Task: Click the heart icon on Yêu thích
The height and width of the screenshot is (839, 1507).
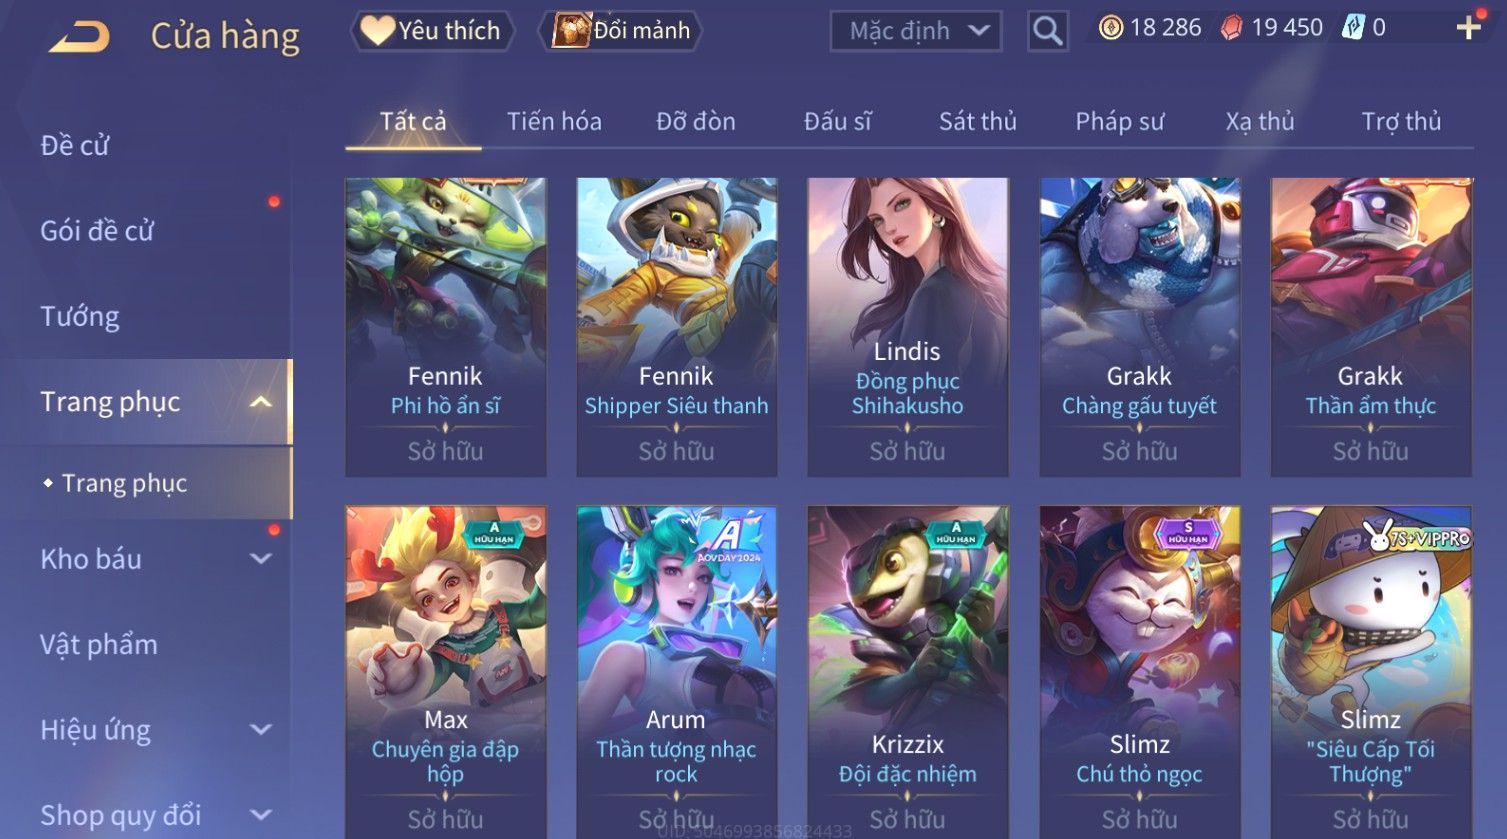Action: pos(377,30)
